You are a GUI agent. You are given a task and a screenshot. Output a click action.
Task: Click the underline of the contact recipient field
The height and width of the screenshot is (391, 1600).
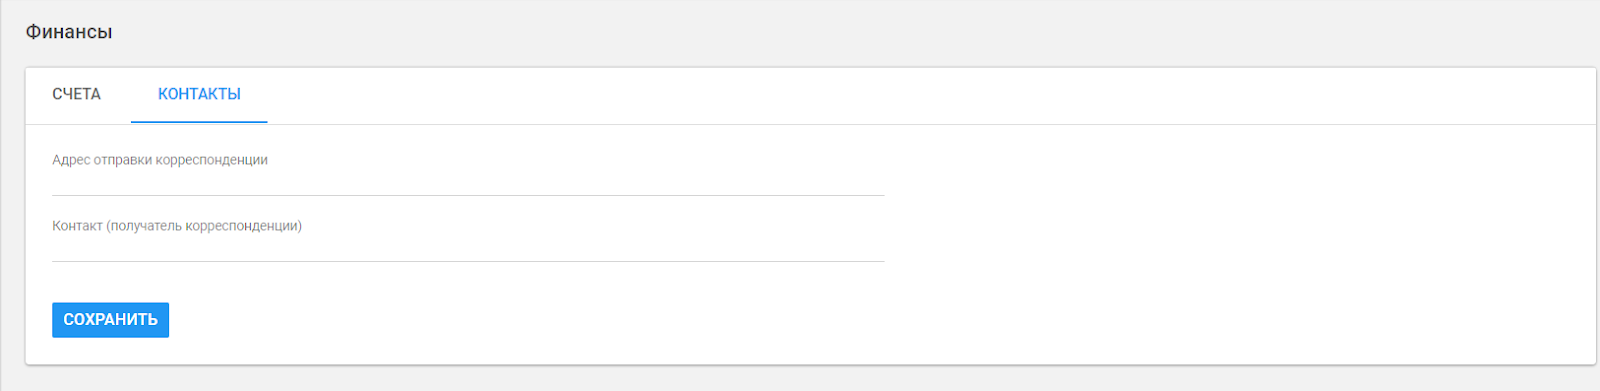point(468,261)
